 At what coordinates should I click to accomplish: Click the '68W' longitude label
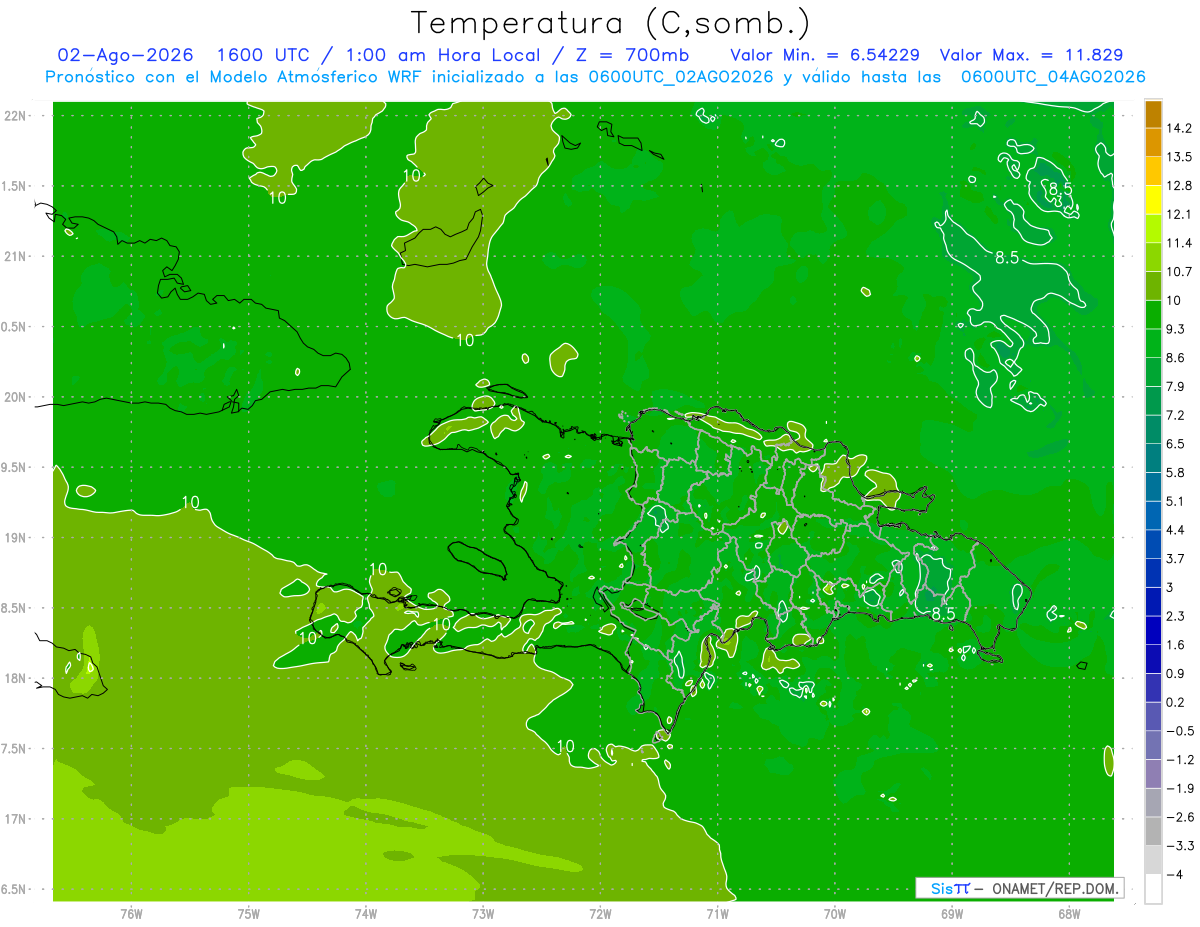(1069, 913)
